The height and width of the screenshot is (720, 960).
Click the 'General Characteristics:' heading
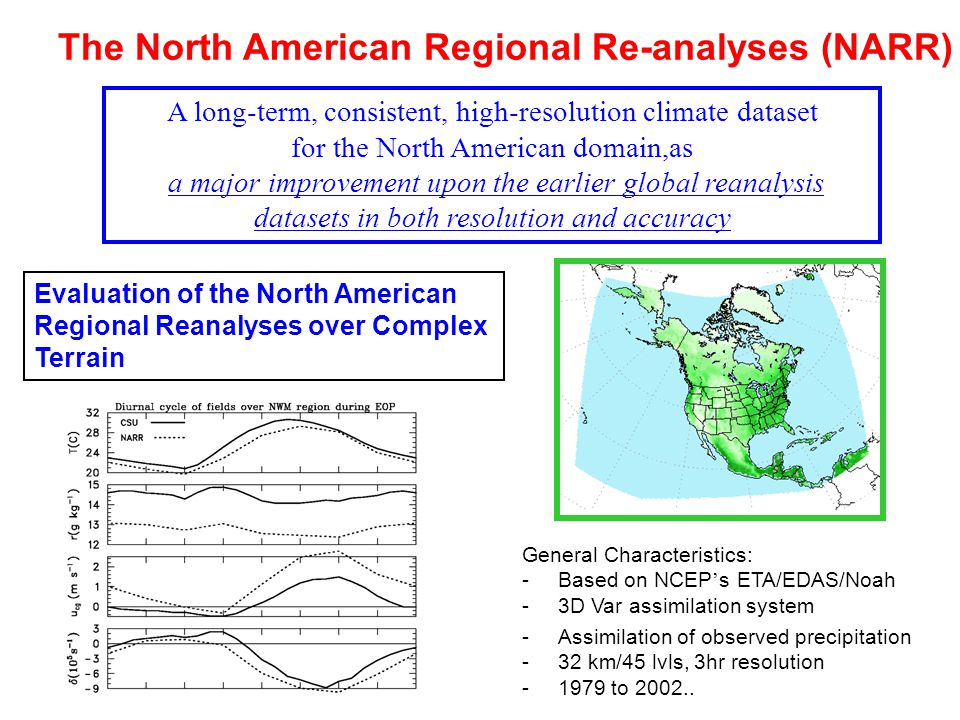(637, 555)
